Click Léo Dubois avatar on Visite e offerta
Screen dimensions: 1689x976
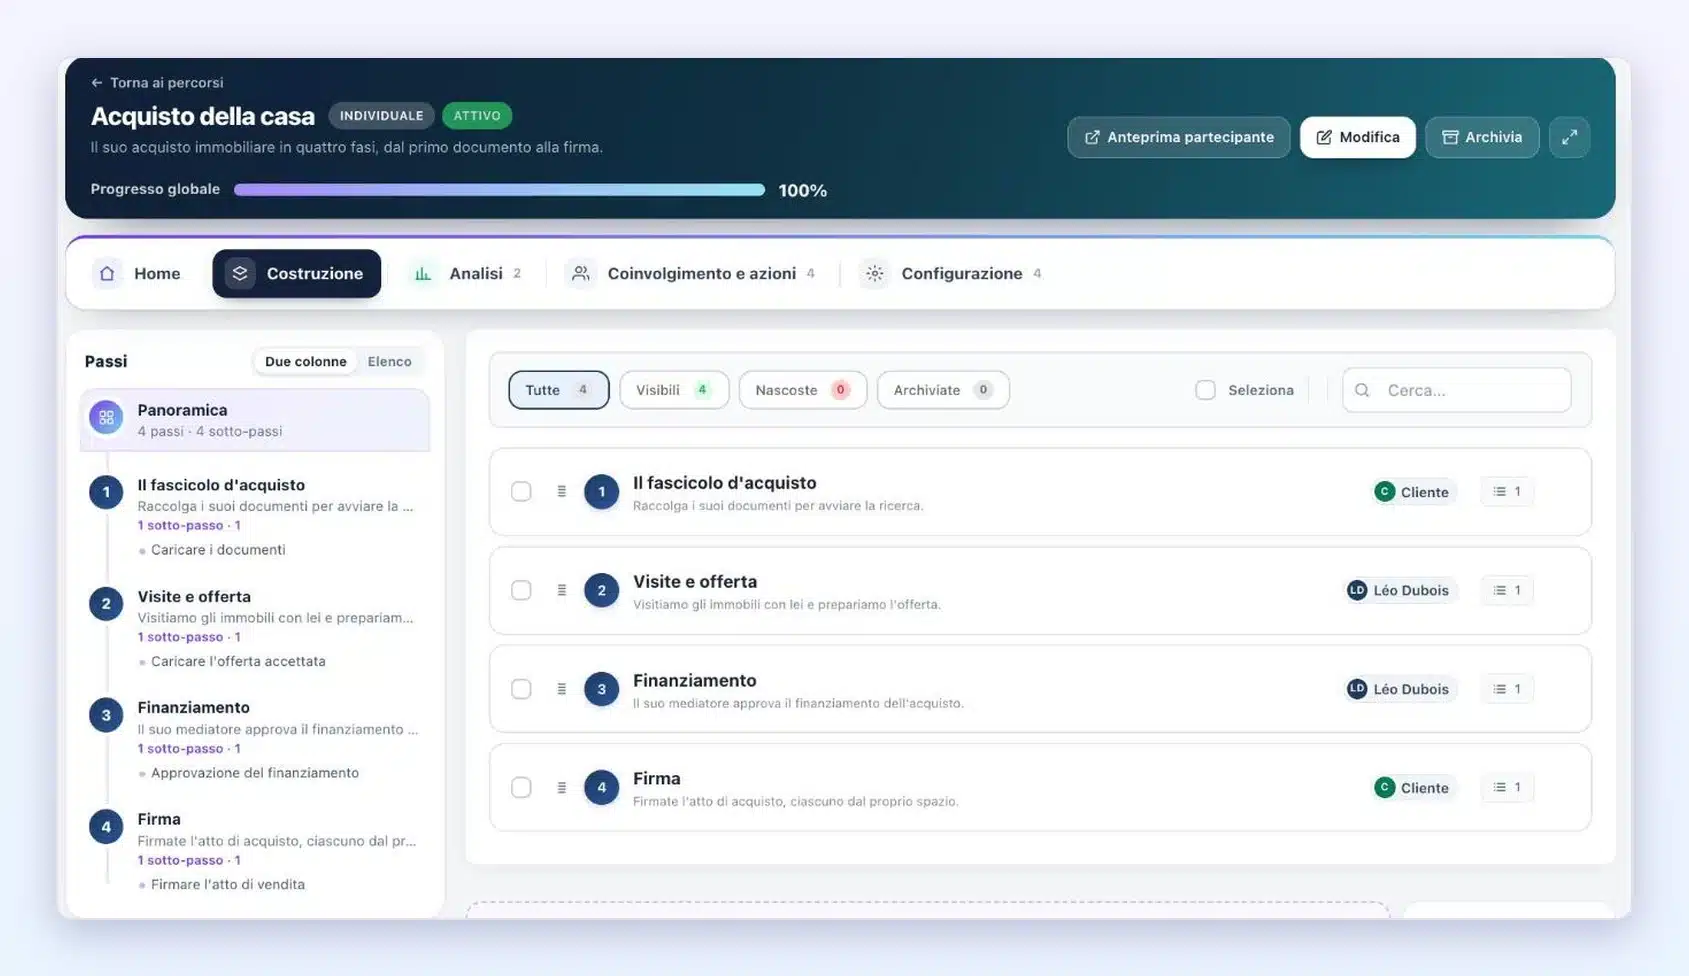1357,590
